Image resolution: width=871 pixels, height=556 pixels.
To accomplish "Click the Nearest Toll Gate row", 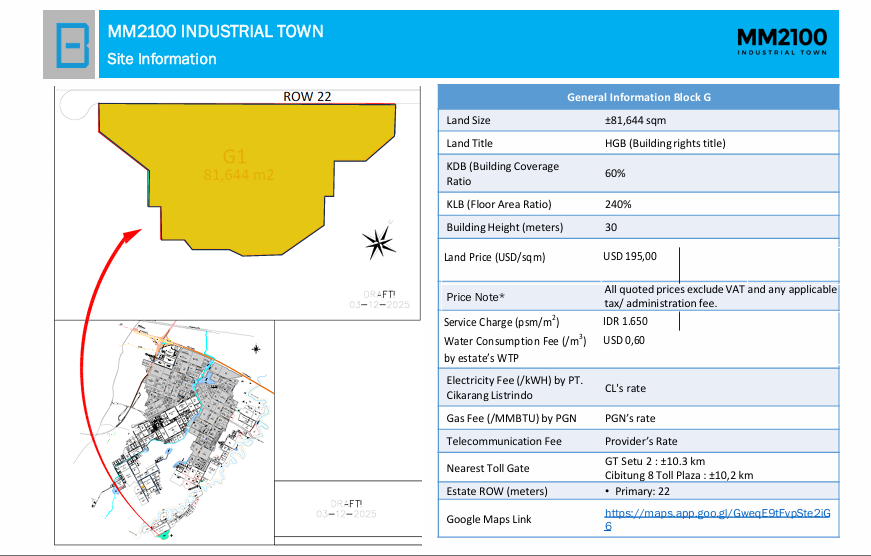I will (x=638, y=468).
